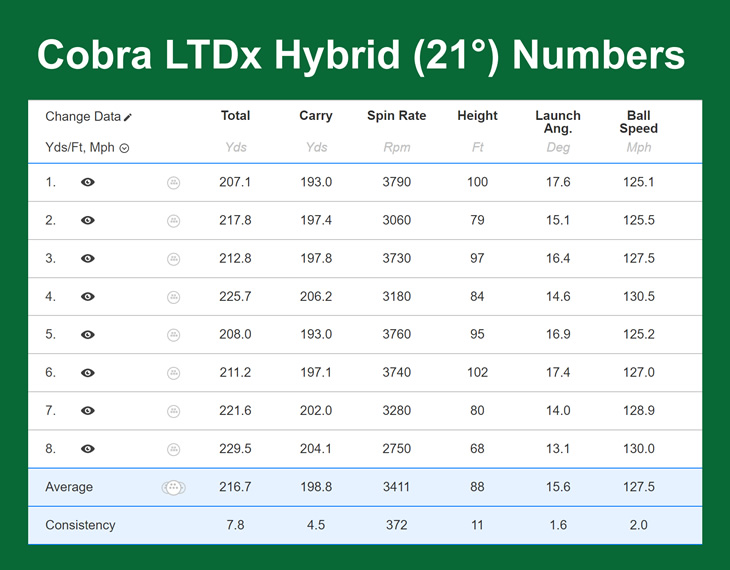Click carry value 197.4 in shot 2
Viewport: 730px width, 570px height.
click(316, 220)
